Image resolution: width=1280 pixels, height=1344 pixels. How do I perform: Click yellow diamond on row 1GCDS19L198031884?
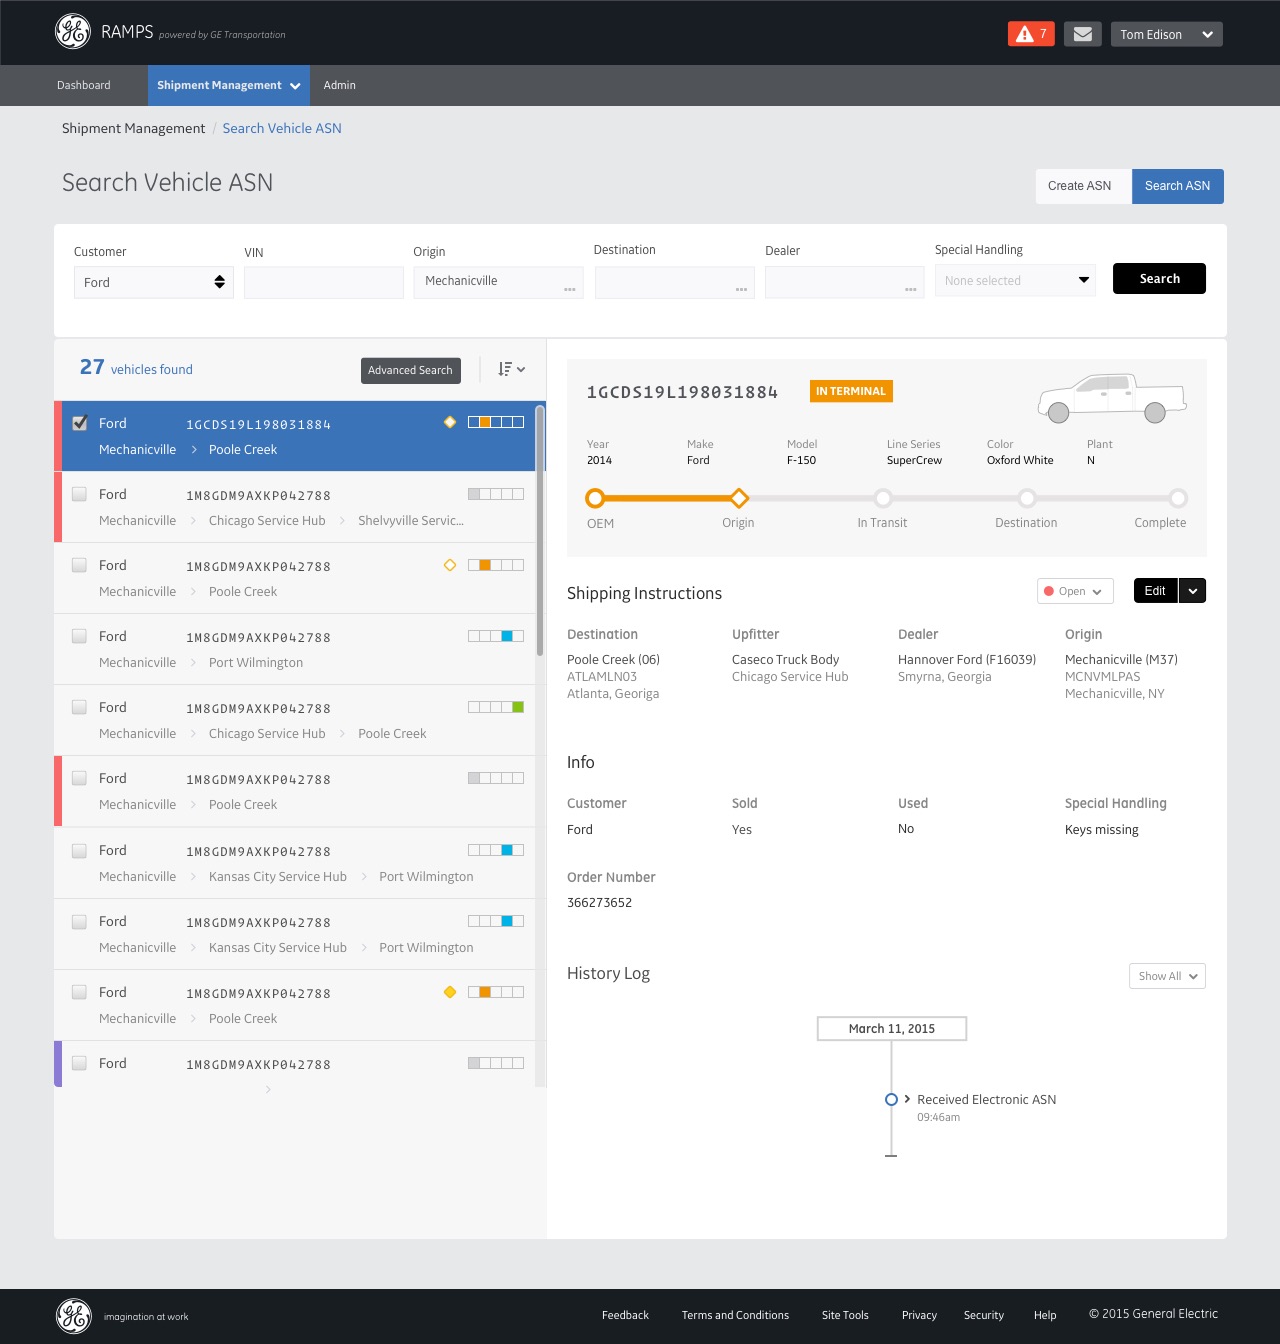450,422
